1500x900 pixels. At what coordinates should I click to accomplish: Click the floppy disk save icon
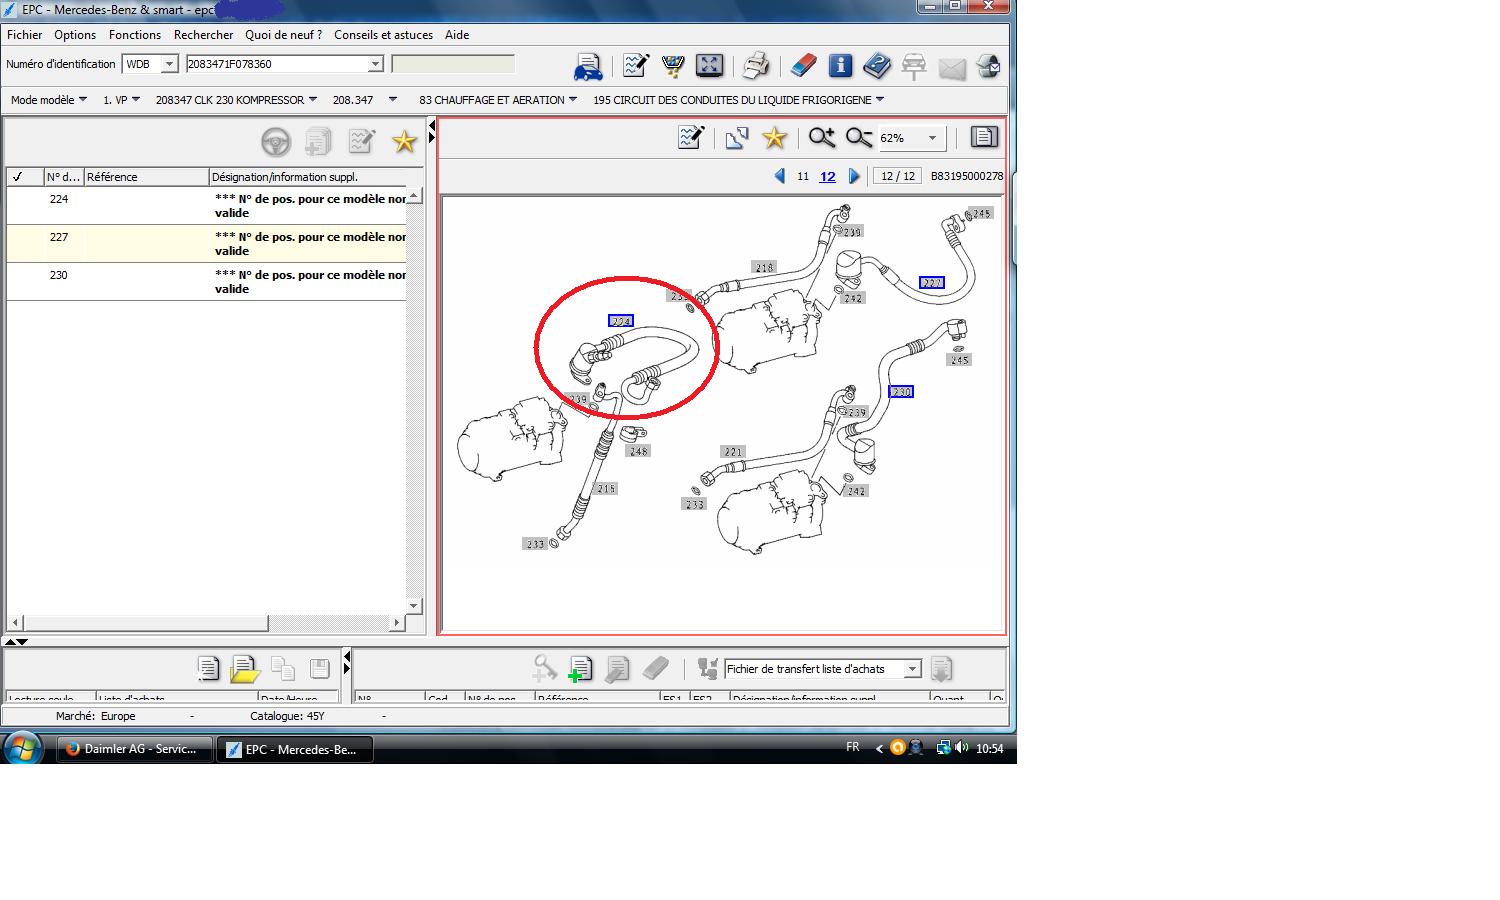pos(320,669)
